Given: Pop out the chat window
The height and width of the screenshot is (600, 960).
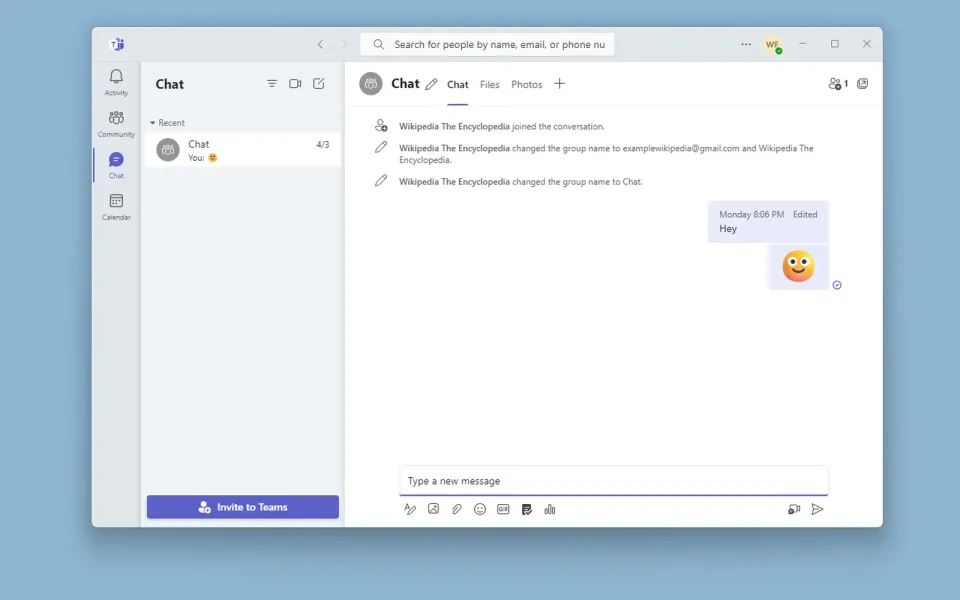Looking at the screenshot, I should (x=862, y=84).
